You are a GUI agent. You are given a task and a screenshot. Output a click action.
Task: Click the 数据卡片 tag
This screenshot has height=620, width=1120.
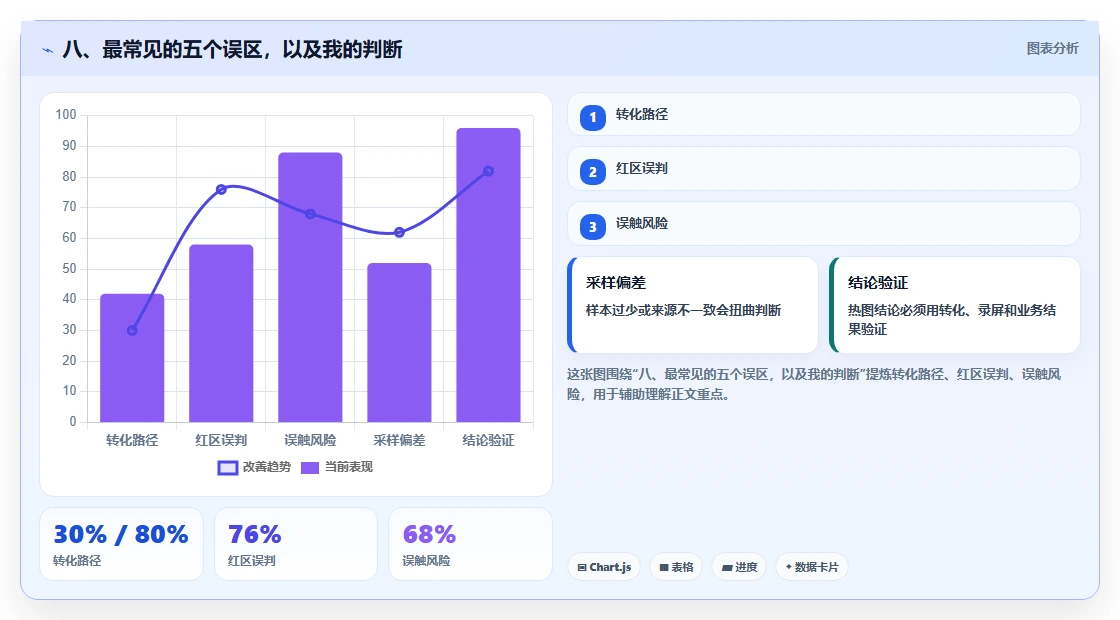811,566
